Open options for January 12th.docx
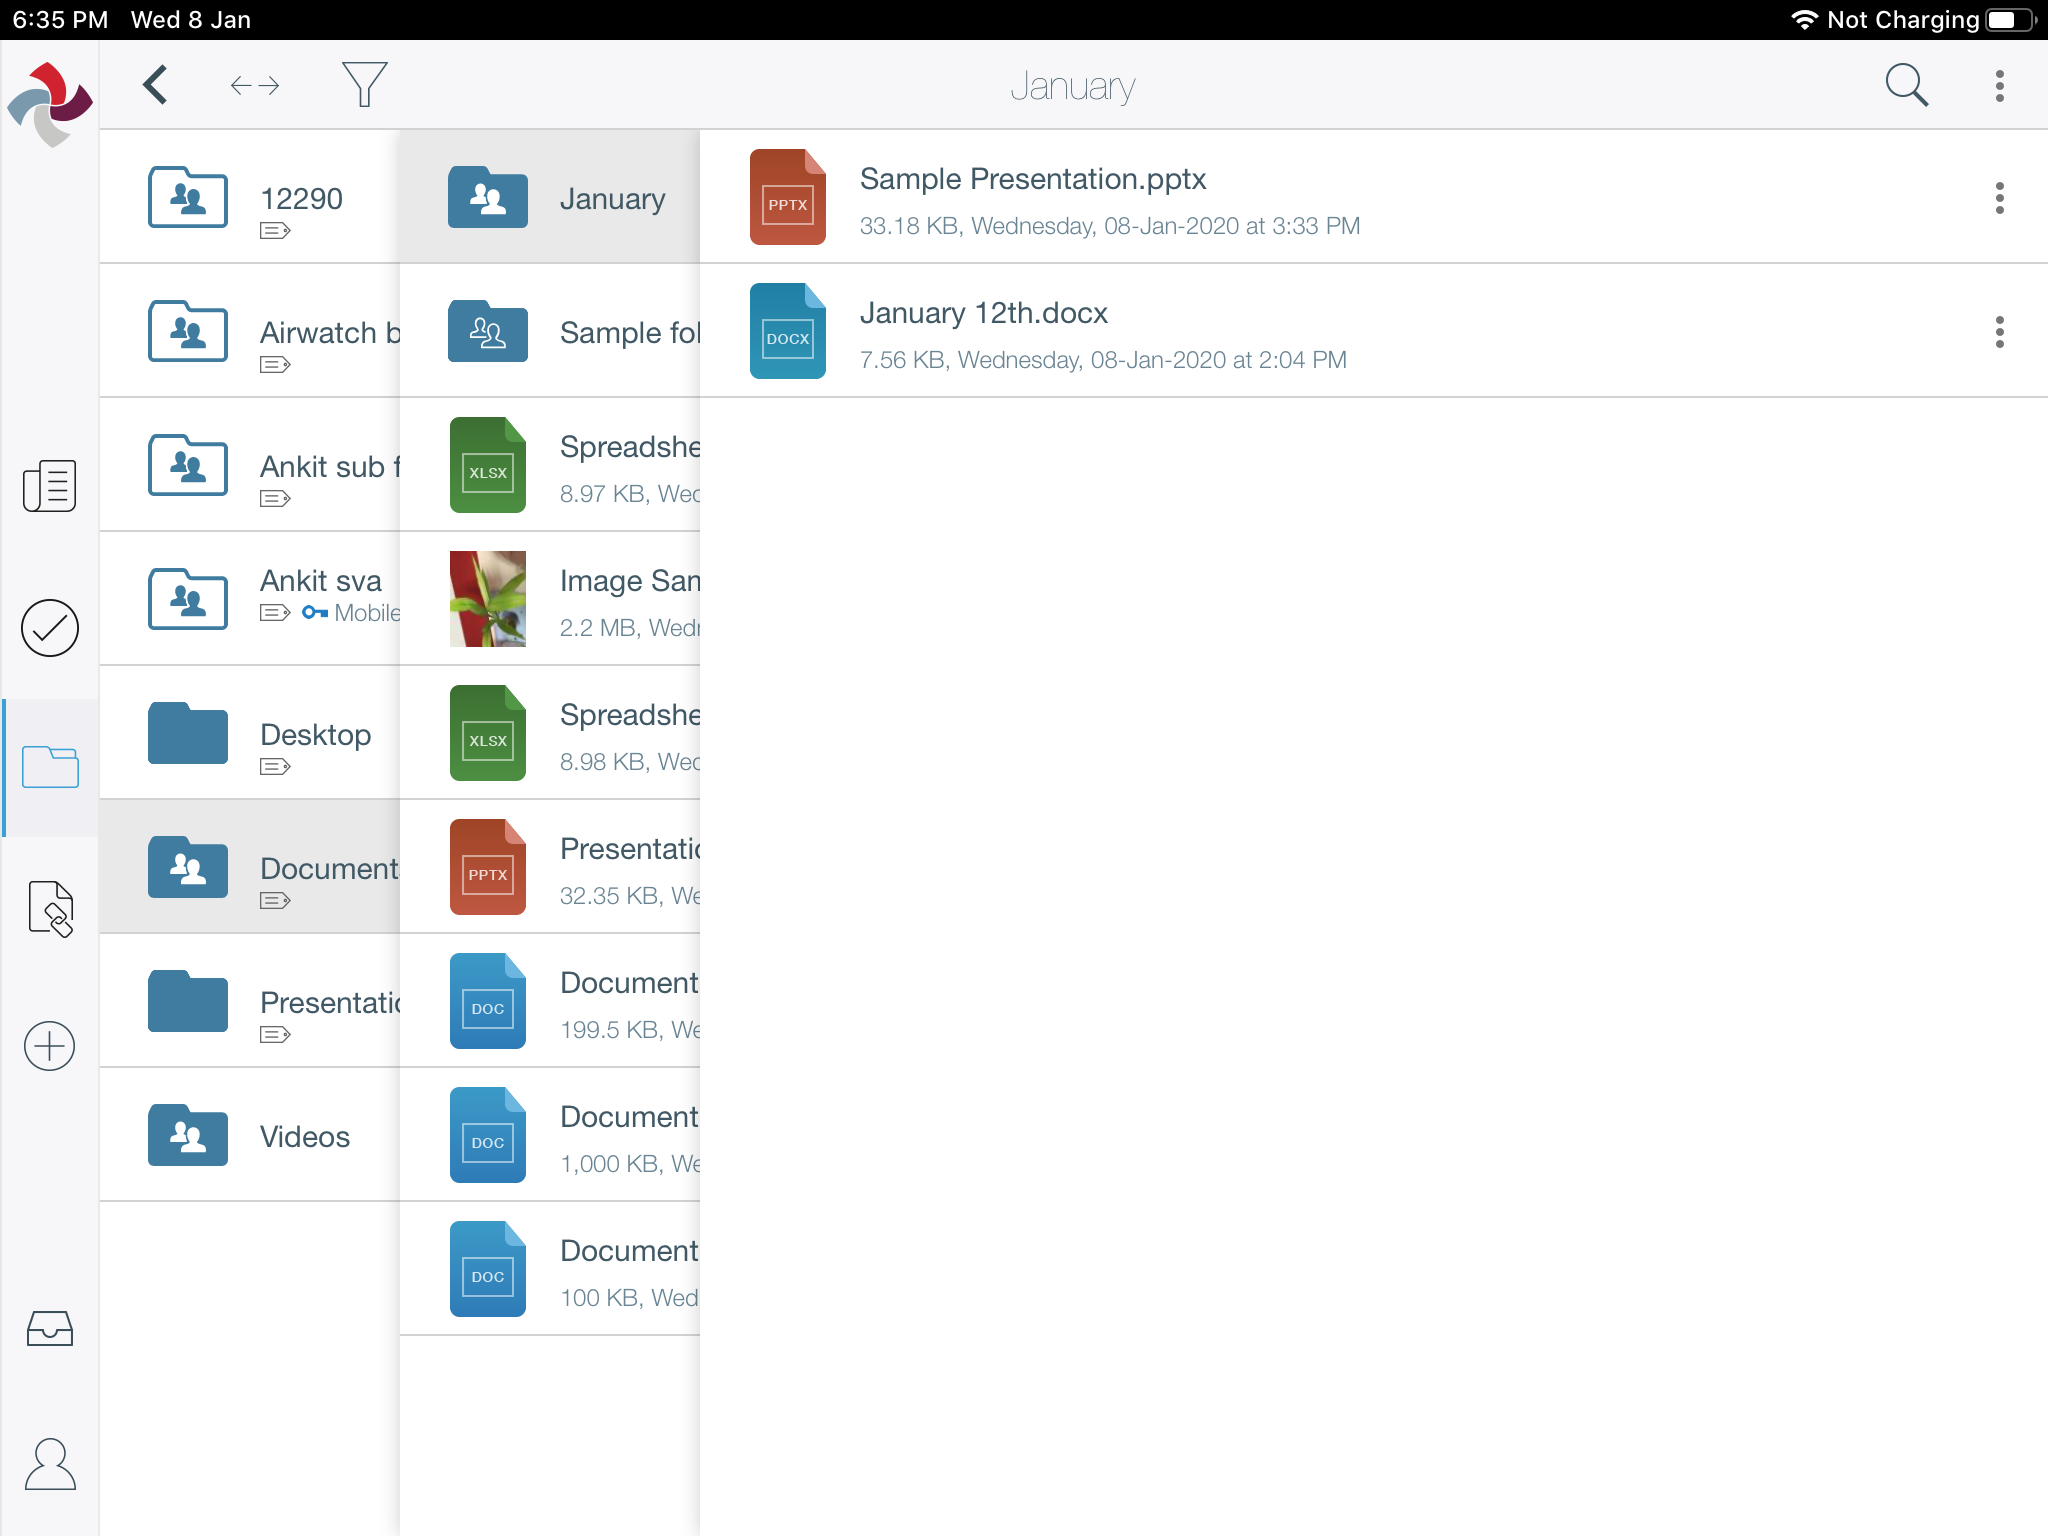2048x1536 pixels. (1999, 332)
